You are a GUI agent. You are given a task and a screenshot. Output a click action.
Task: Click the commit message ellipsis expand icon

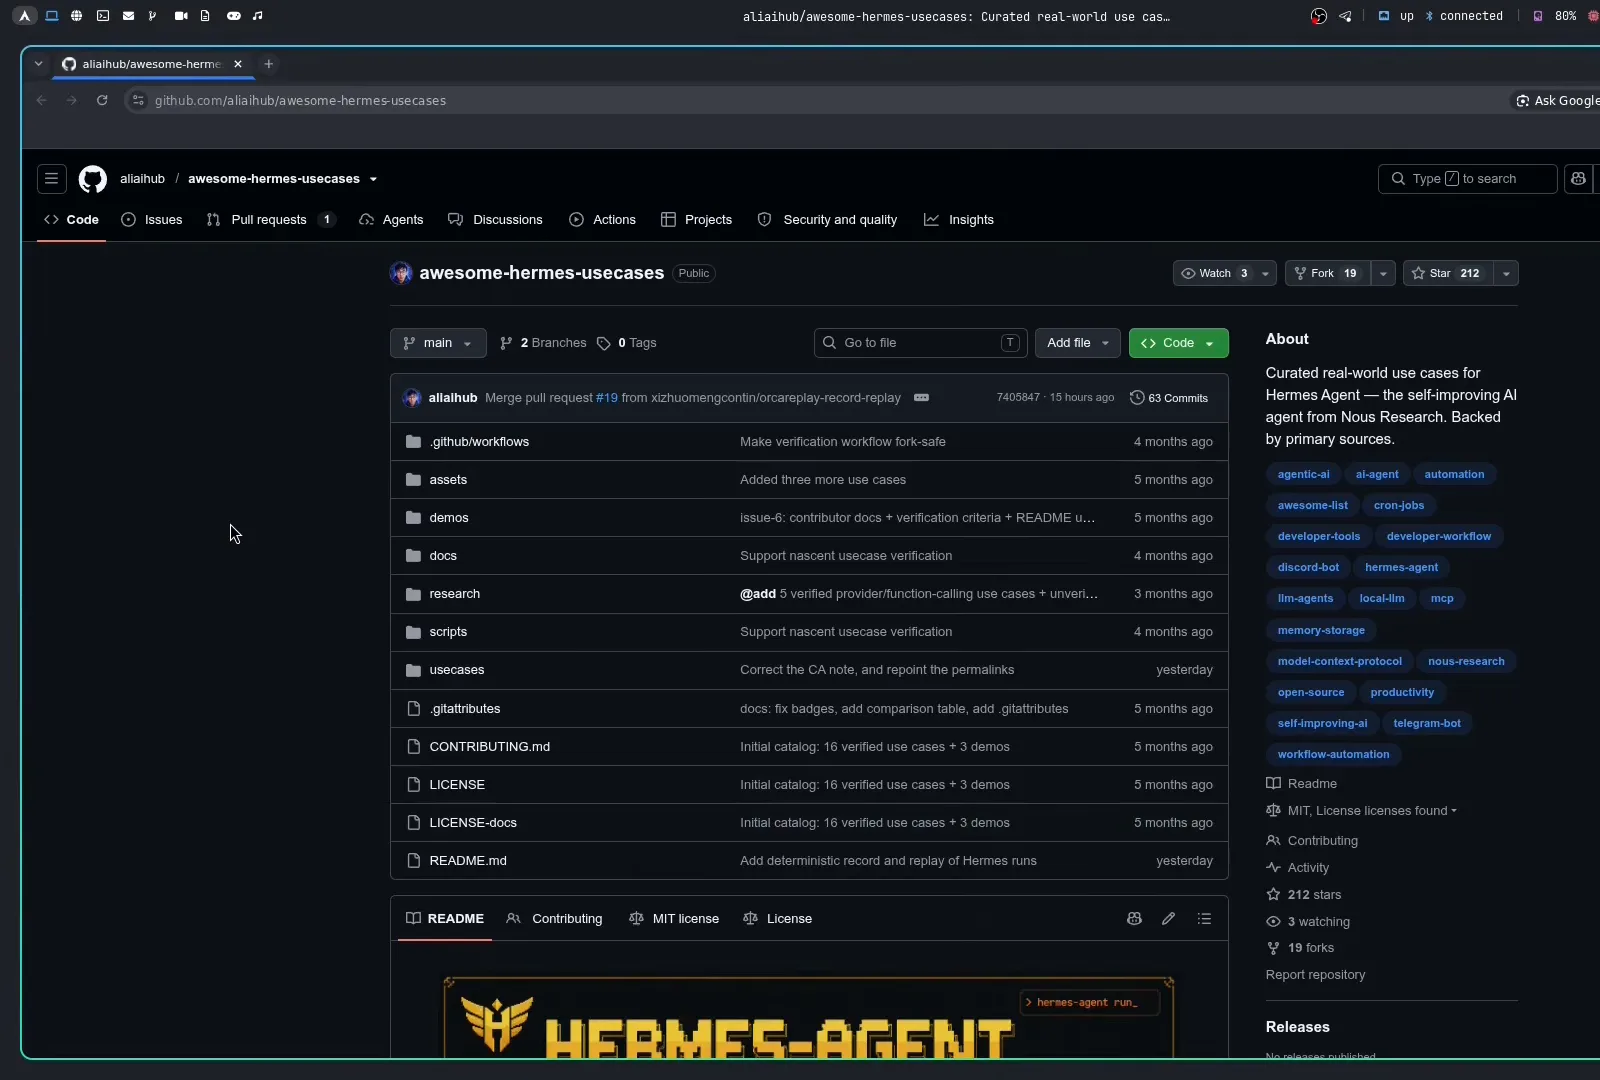[921, 398]
